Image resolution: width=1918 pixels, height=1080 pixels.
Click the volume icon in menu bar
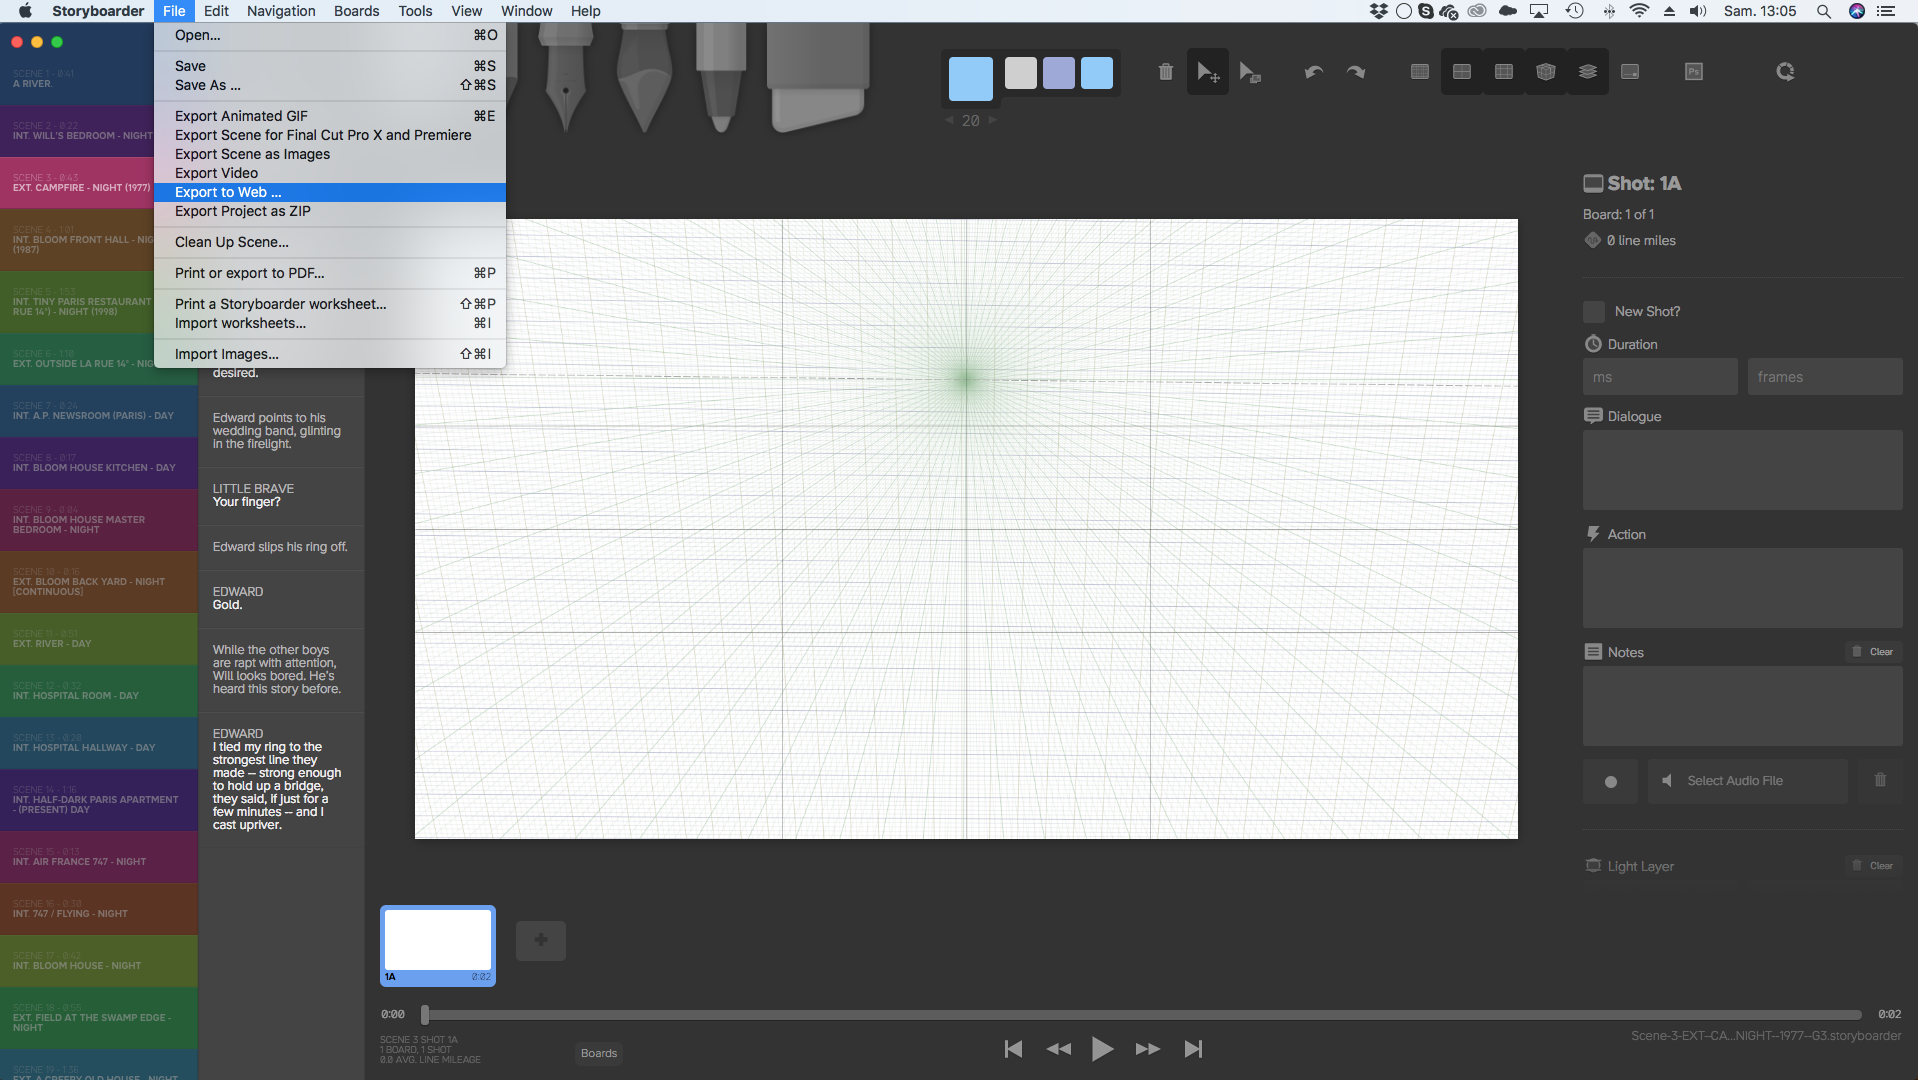(1698, 11)
